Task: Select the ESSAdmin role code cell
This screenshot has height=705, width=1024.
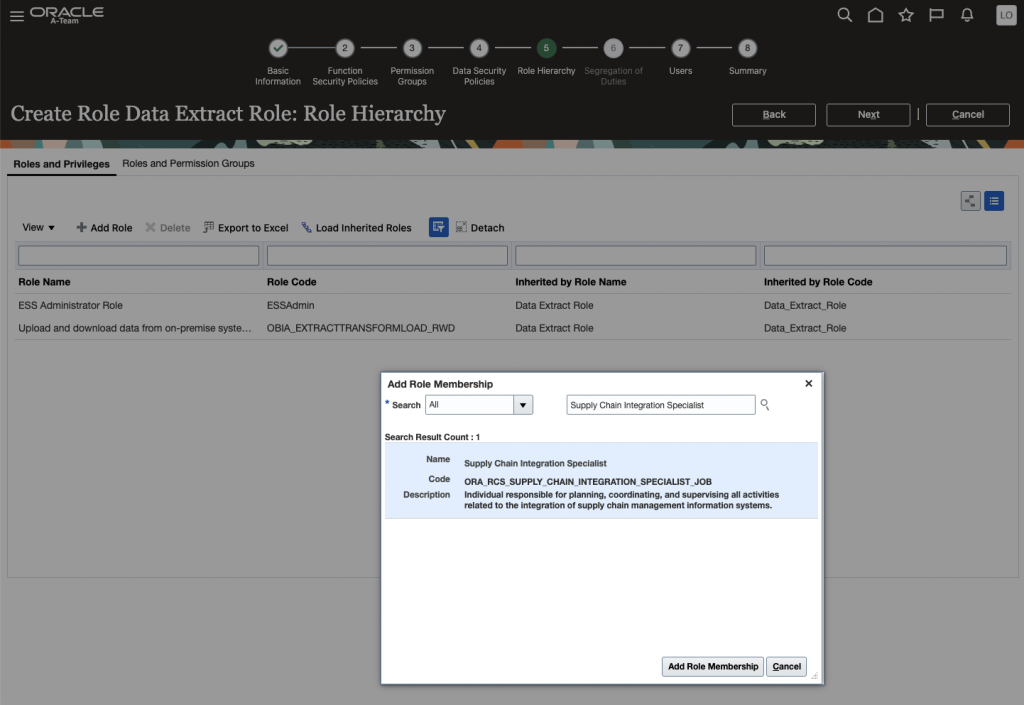Action: [291, 306]
